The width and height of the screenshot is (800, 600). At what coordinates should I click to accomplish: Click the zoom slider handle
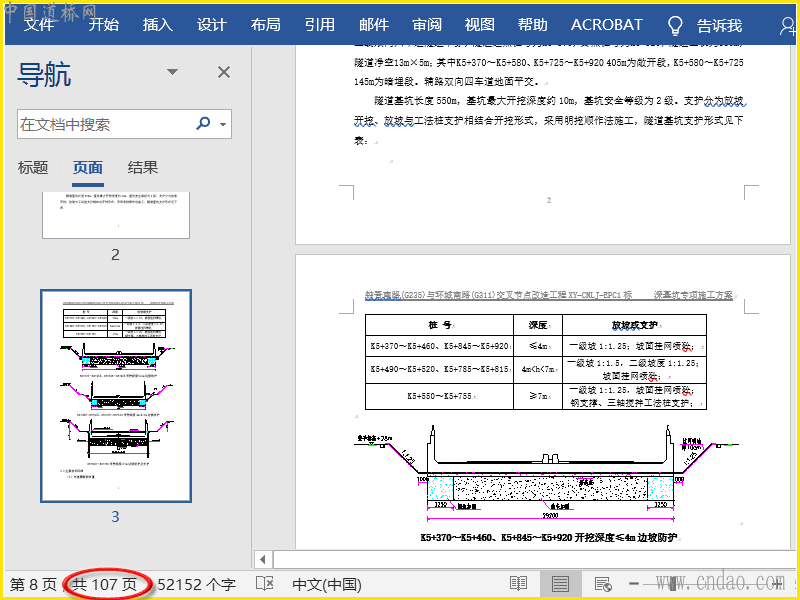click(673, 584)
